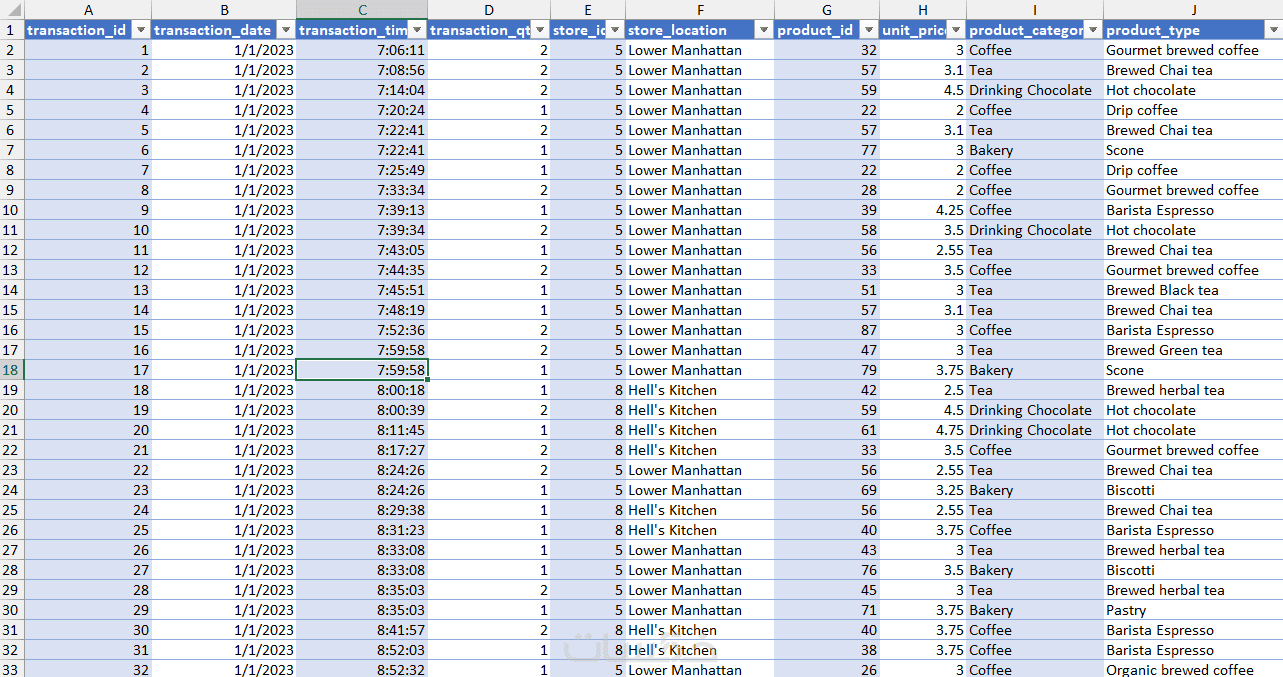1283x677 pixels.
Task: Open the store_id filter dropdown
Action: click(x=615, y=30)
